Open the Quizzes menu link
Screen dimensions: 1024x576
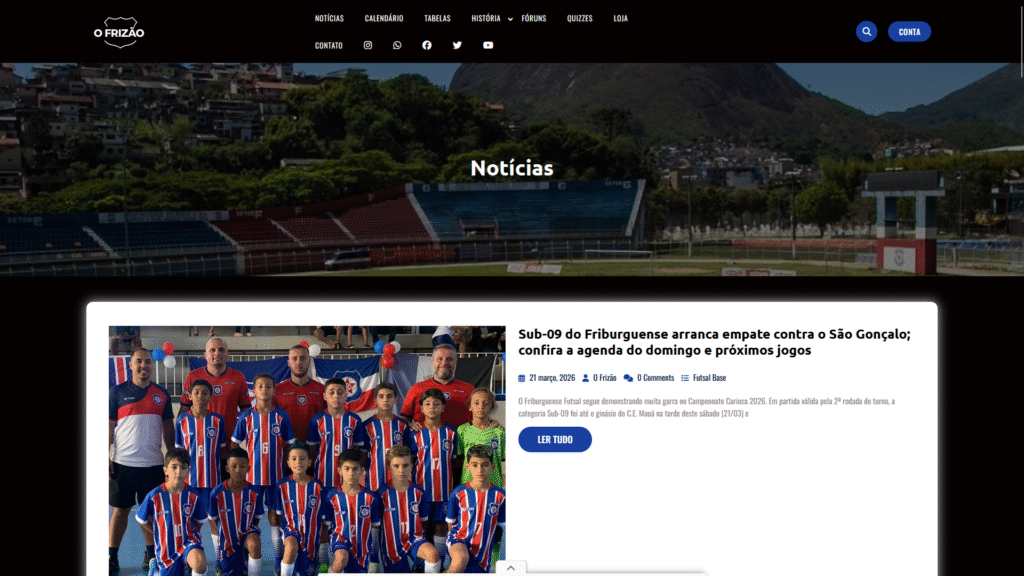(x=580, y=18)
